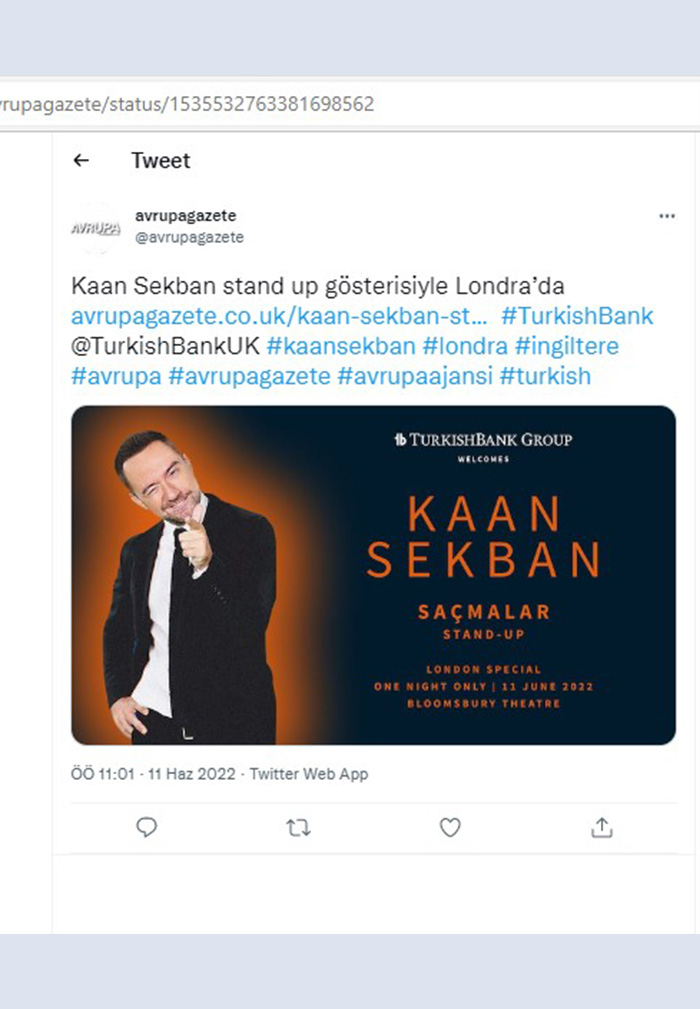Like the tweet with heart icon
This screenshot has width=700, height=1009.
coord(450,827)
